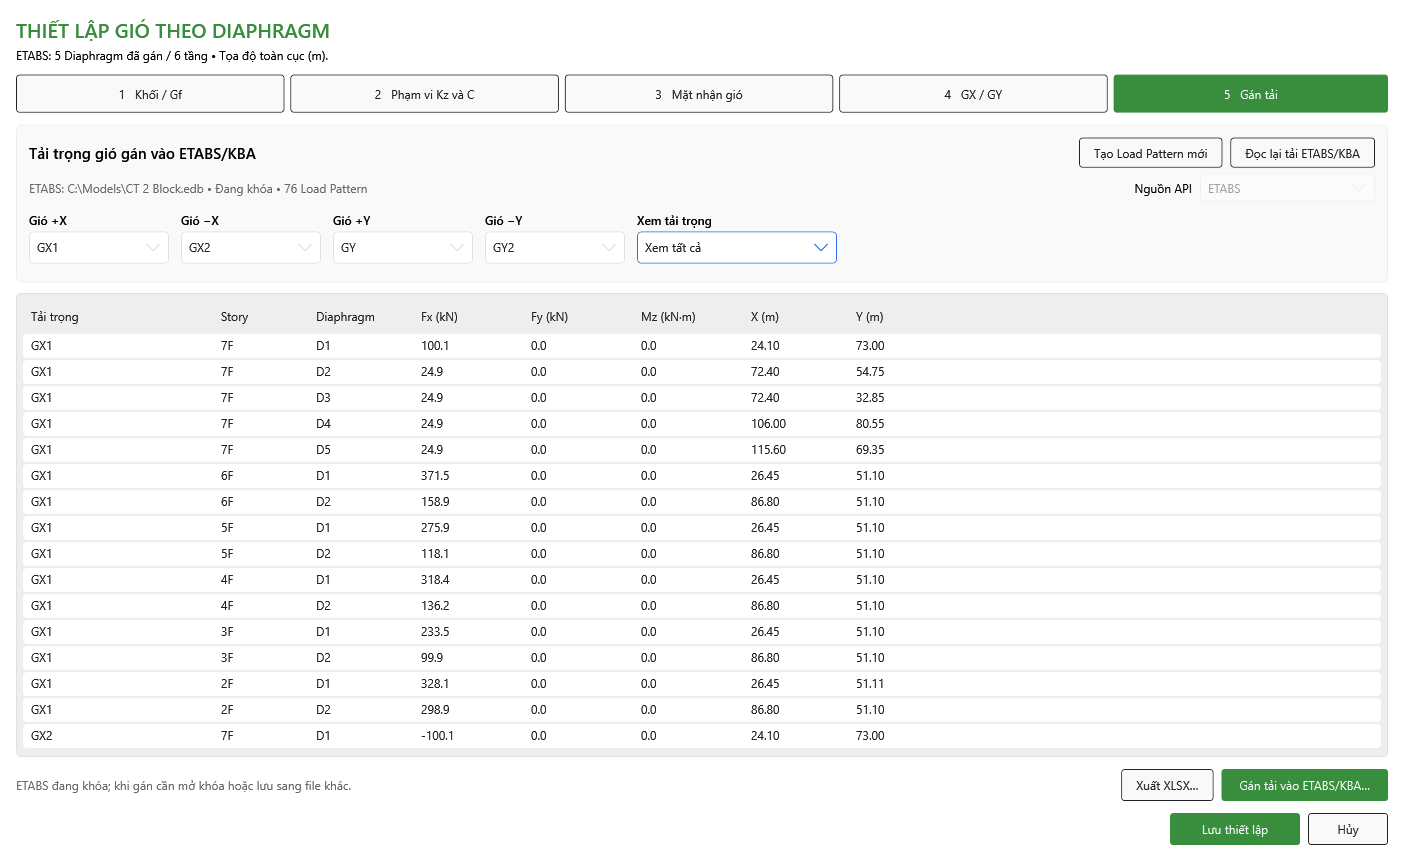Select the GX / GY tab
Screen dimensions: 1404x861
click(x=973, y=94)
